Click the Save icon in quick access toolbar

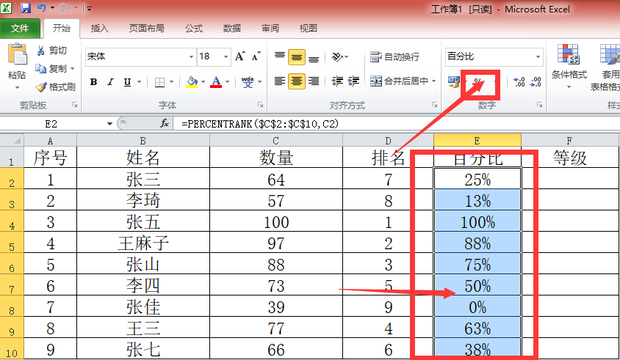pyautogui.click(x=26, y=8)
